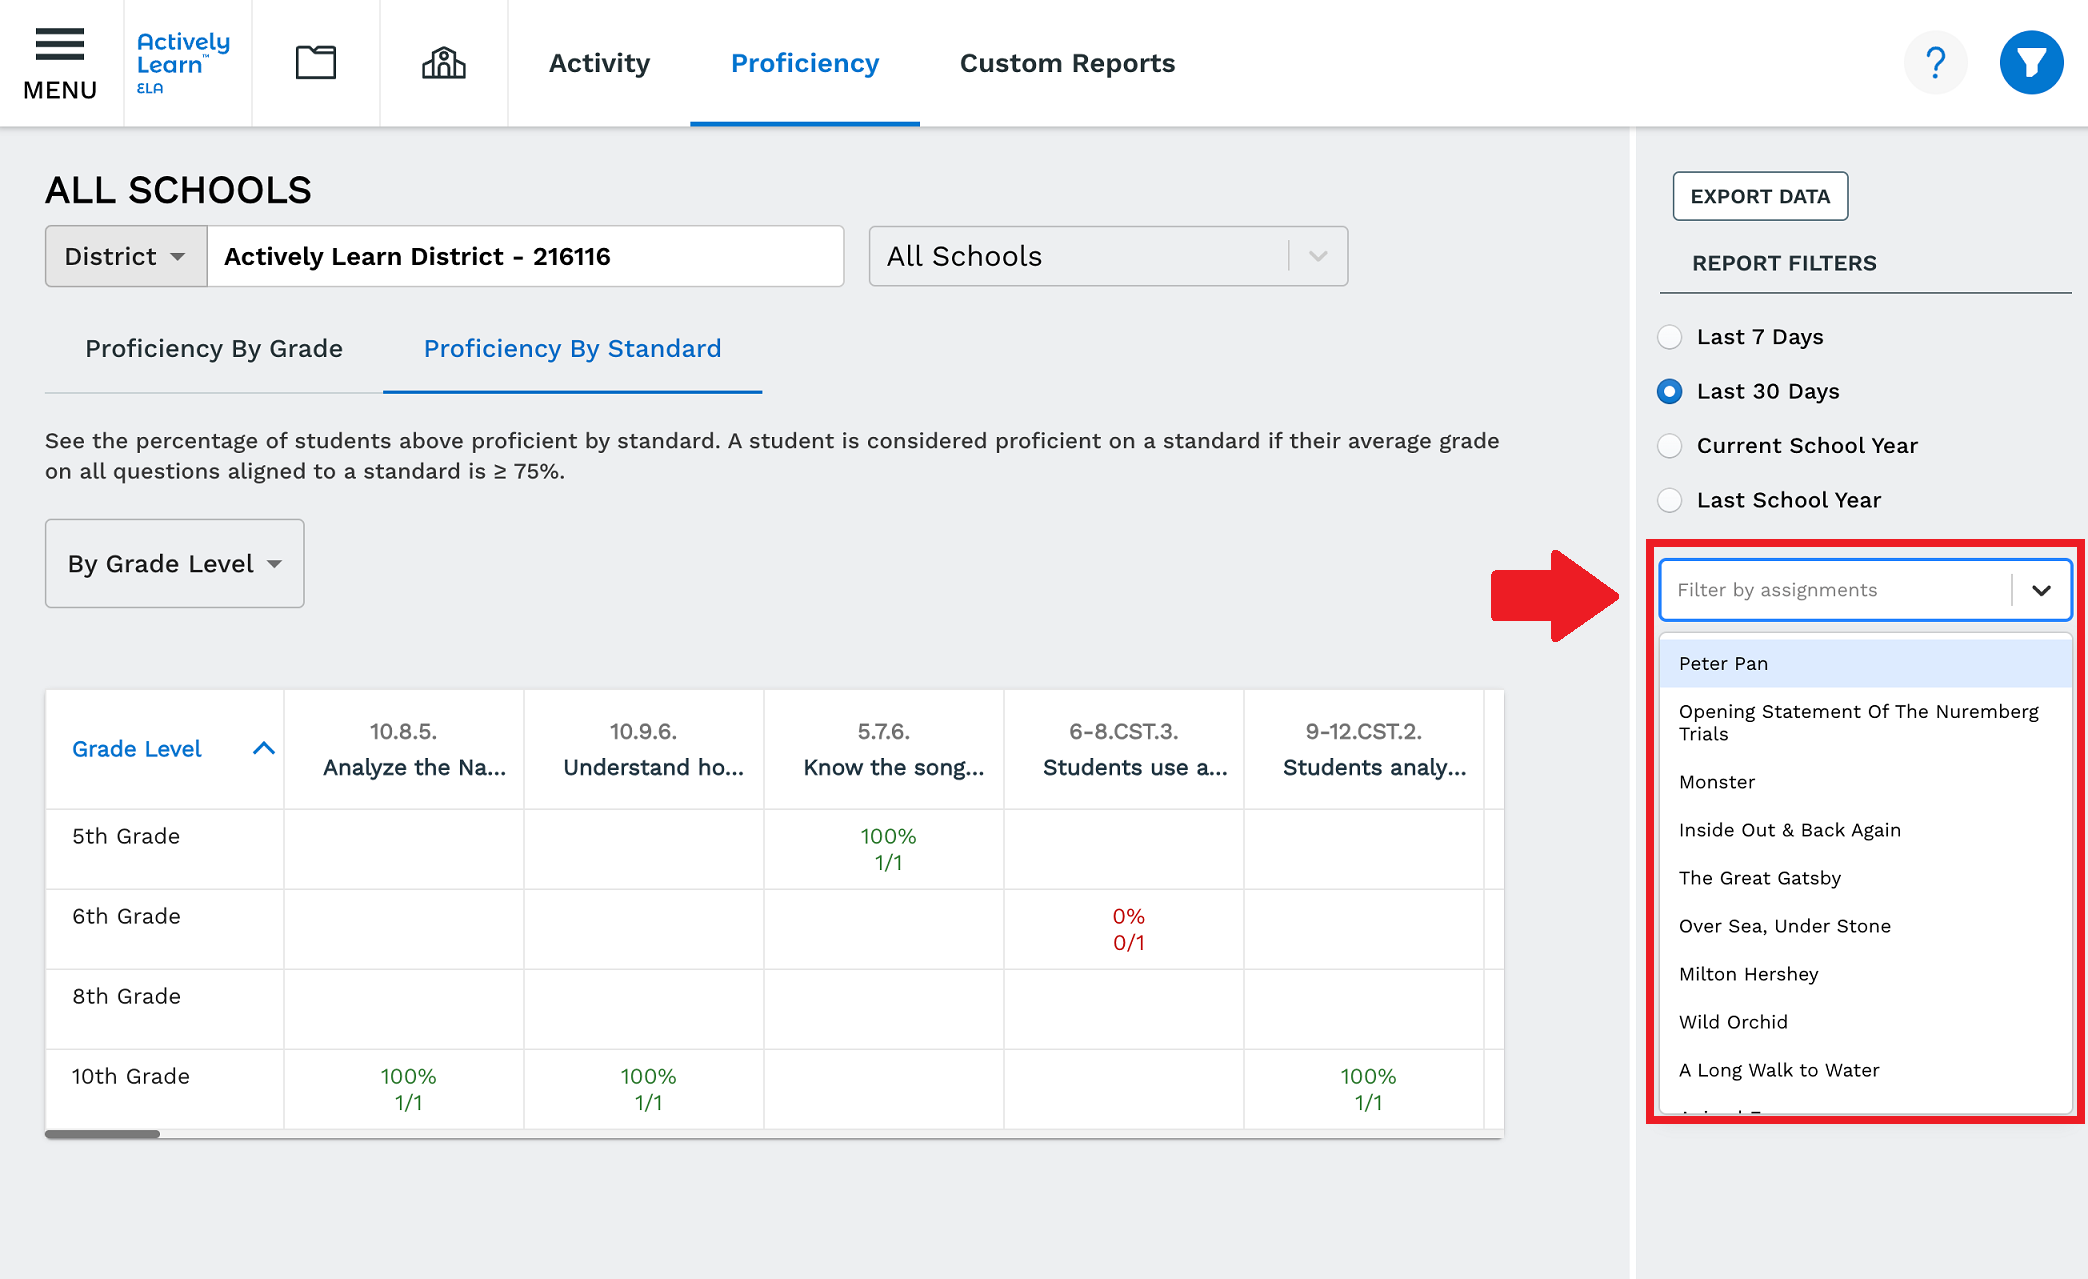
Task: Choose Opening Statement Of The Nuremberg Trials
Action: (1865, 722)
